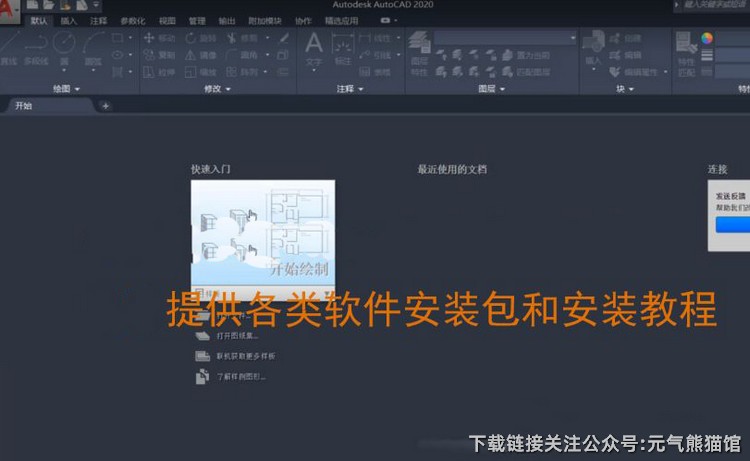Expand the 绘图 panel dropdown
Image resolution: width=750 pixels, height=461 pixels.
[x=68, y=89]
